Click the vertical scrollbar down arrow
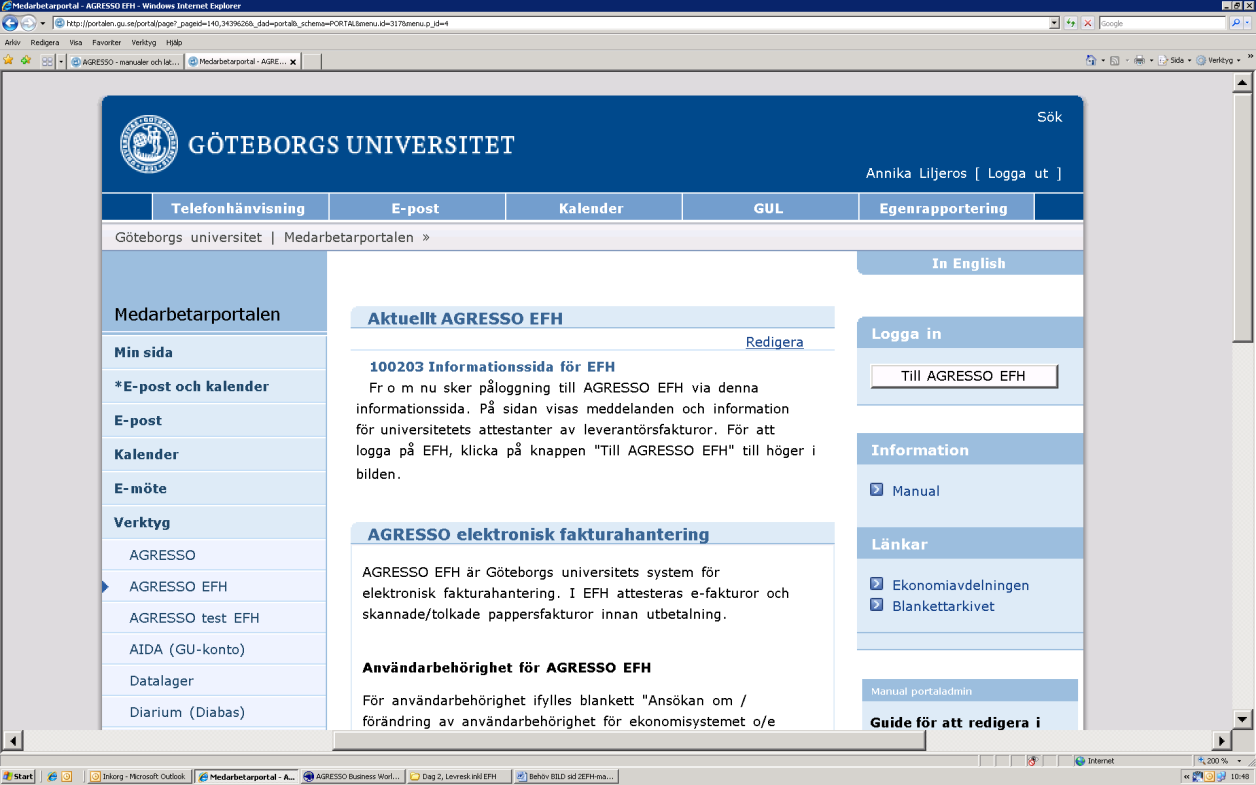The height and width of the screenshot is (785, 1256). [x=1242, y=718]
